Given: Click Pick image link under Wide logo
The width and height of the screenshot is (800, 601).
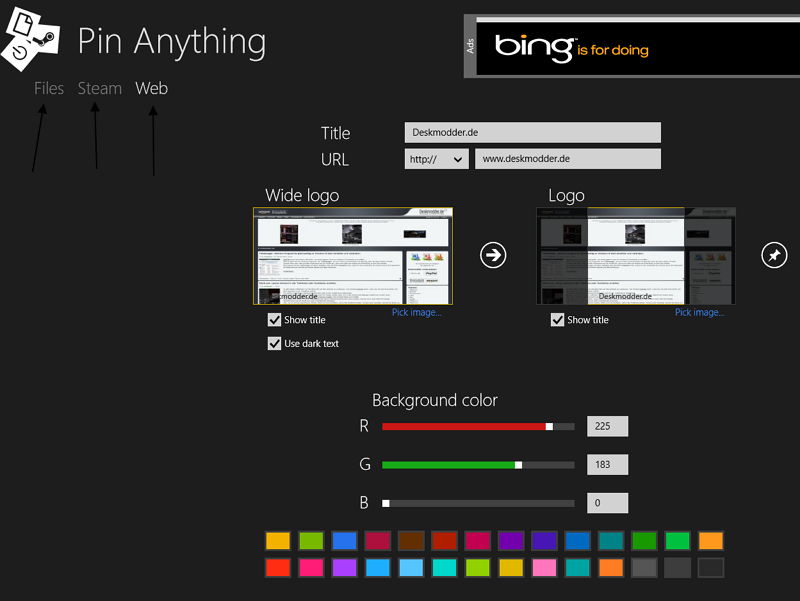Looking at the screenshot, I should pos(416,312).
